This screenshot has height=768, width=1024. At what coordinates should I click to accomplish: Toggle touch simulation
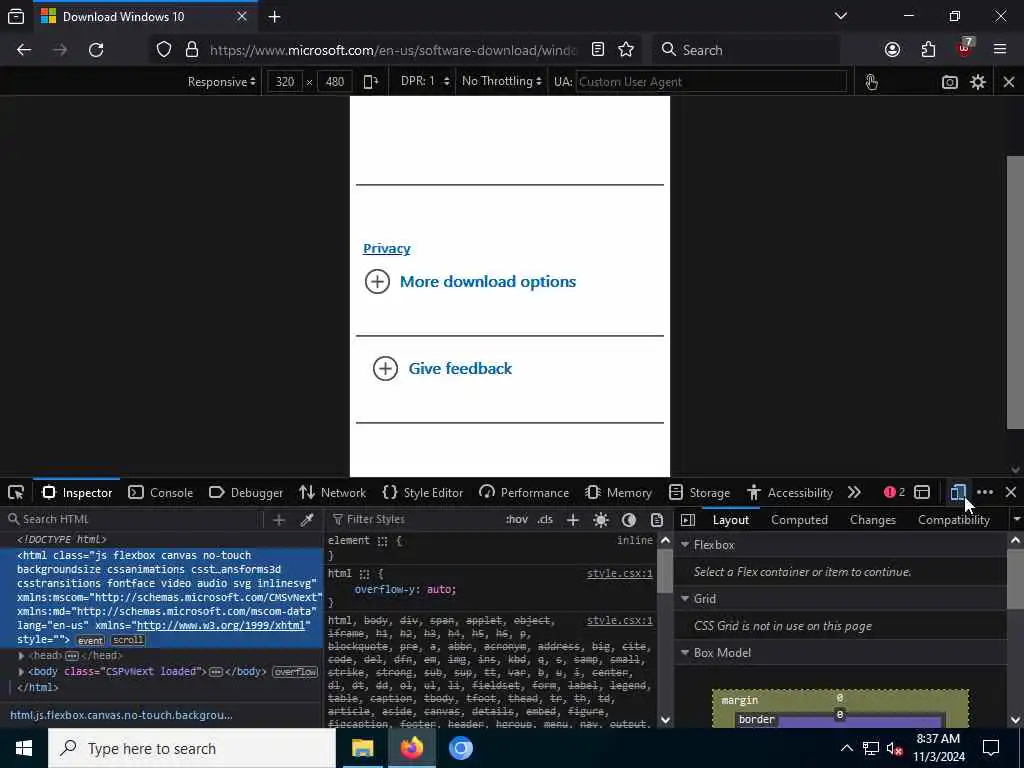(871, 82)
